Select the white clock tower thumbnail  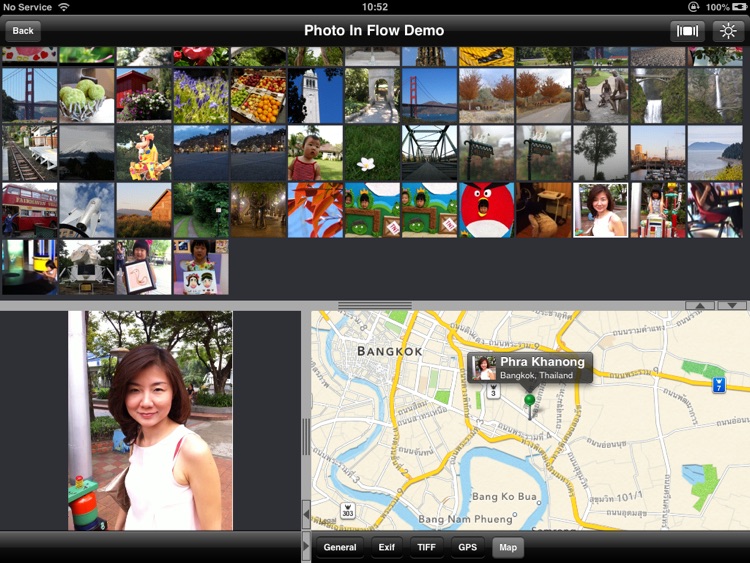click(315, 96)
